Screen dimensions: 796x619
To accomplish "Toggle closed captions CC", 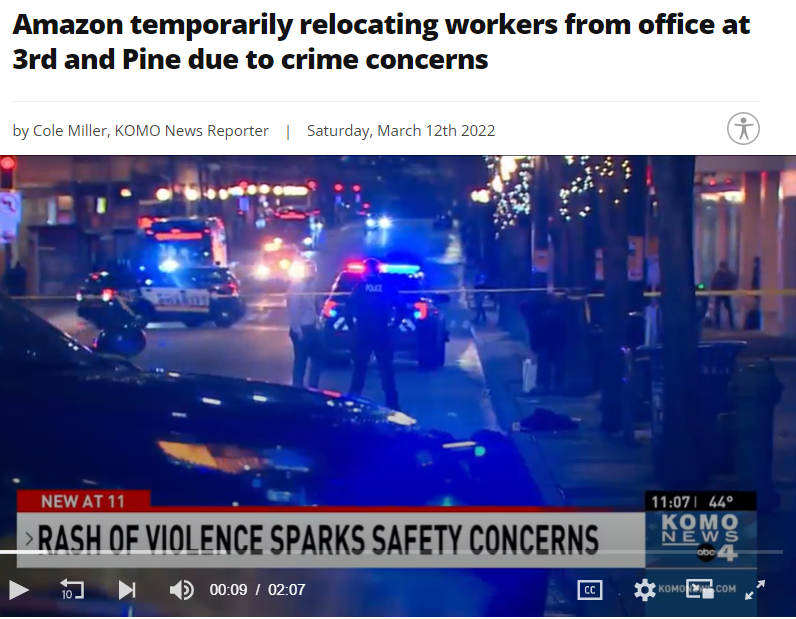I will (589, 590).
